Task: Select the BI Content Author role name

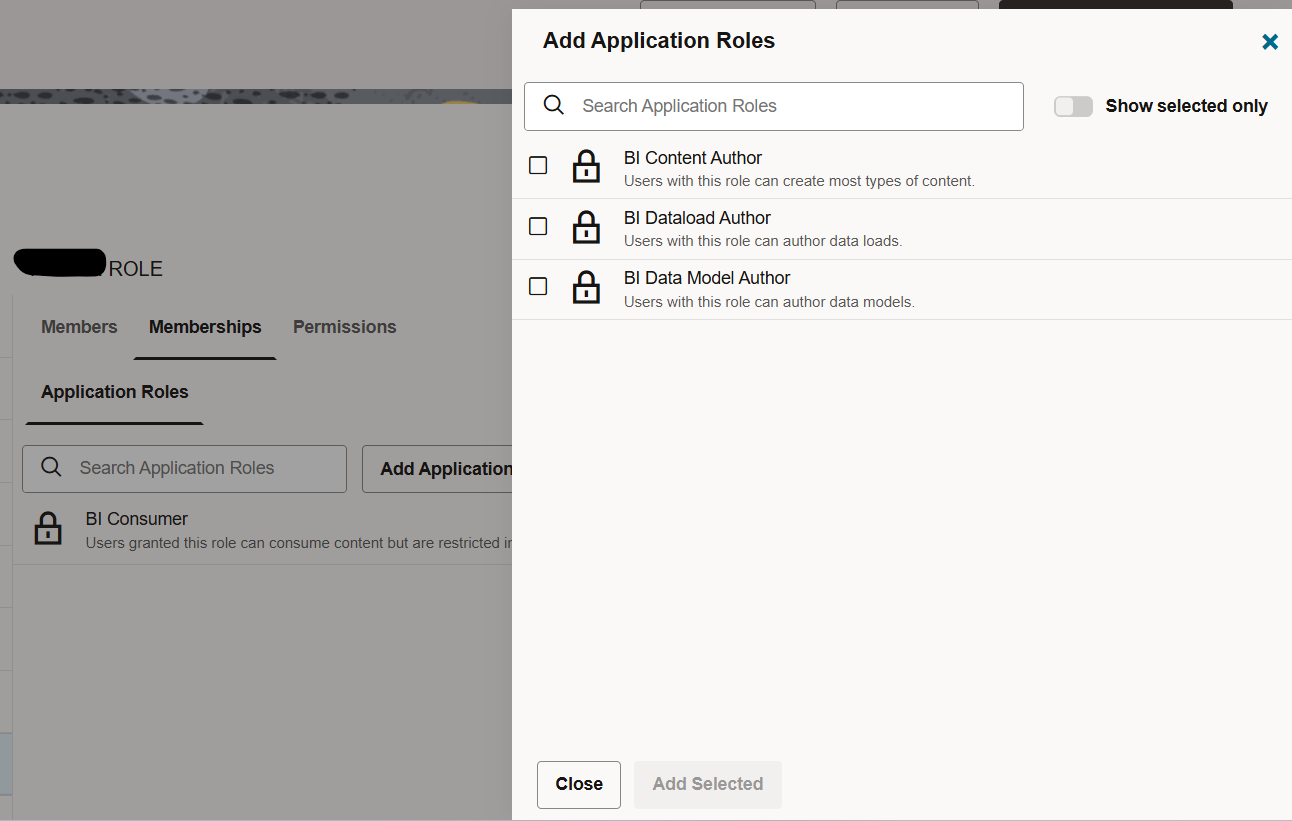Action: tap(693, 158)
